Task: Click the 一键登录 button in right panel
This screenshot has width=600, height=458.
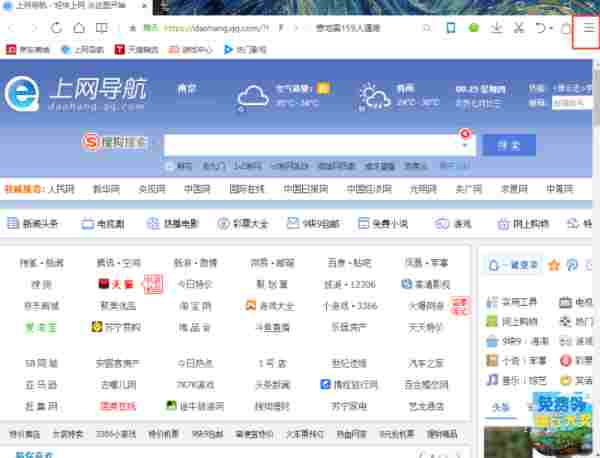Action: (x=514, y=265)
